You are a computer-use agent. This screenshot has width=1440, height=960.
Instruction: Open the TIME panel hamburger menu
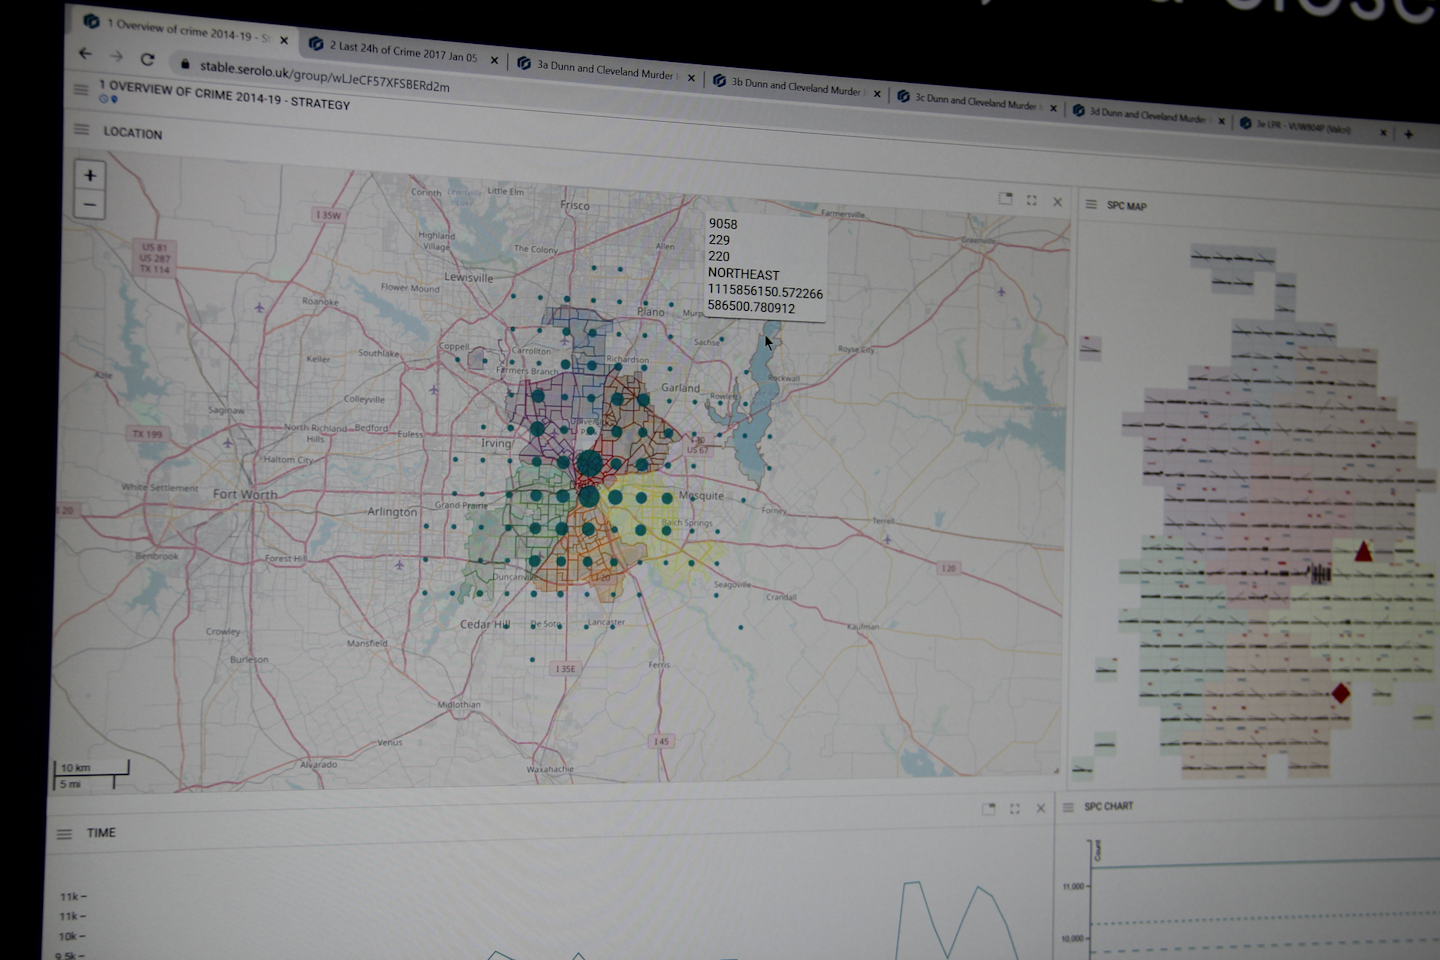point(64,833)
